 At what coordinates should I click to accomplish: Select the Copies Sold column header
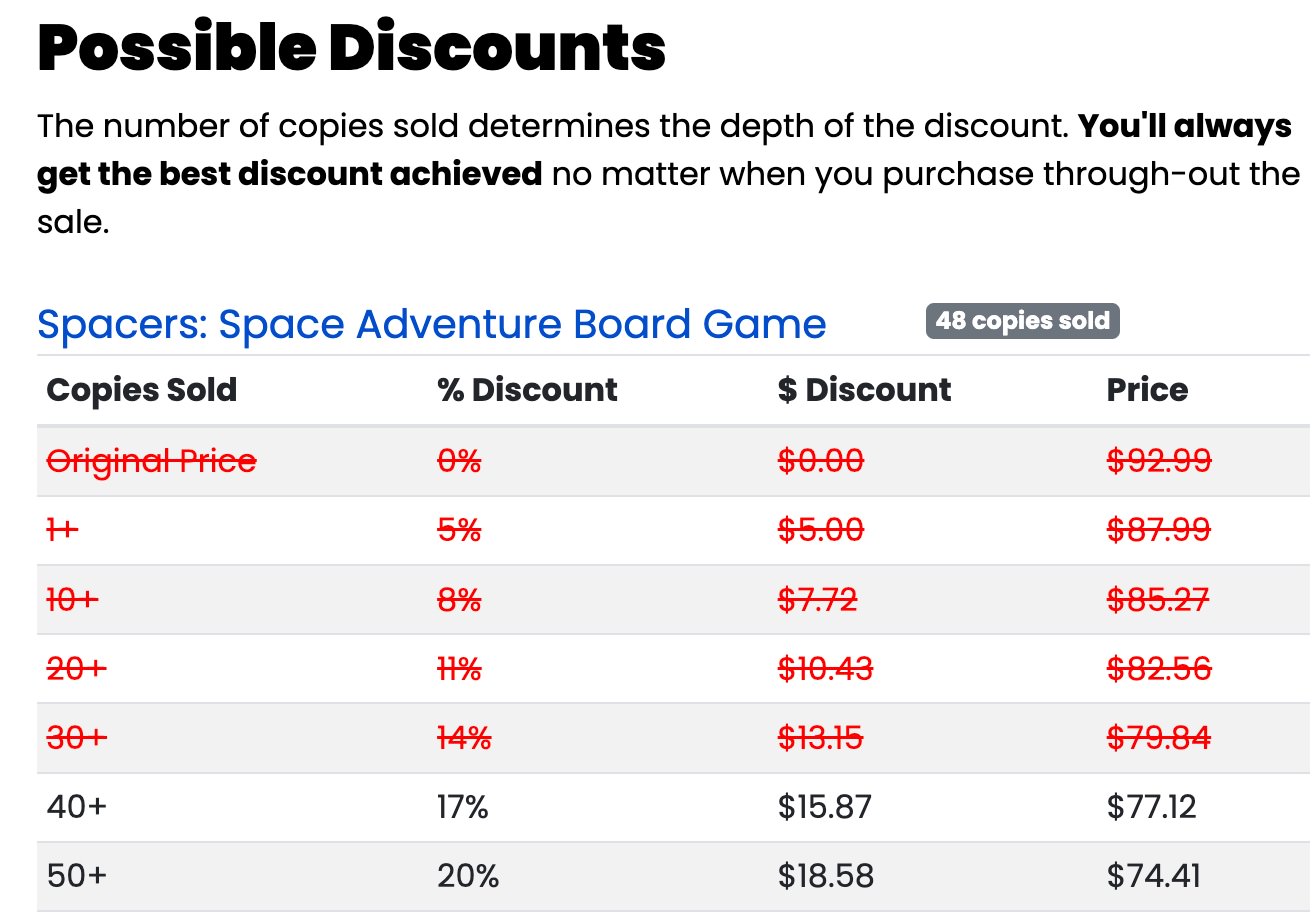click(142, 389)
